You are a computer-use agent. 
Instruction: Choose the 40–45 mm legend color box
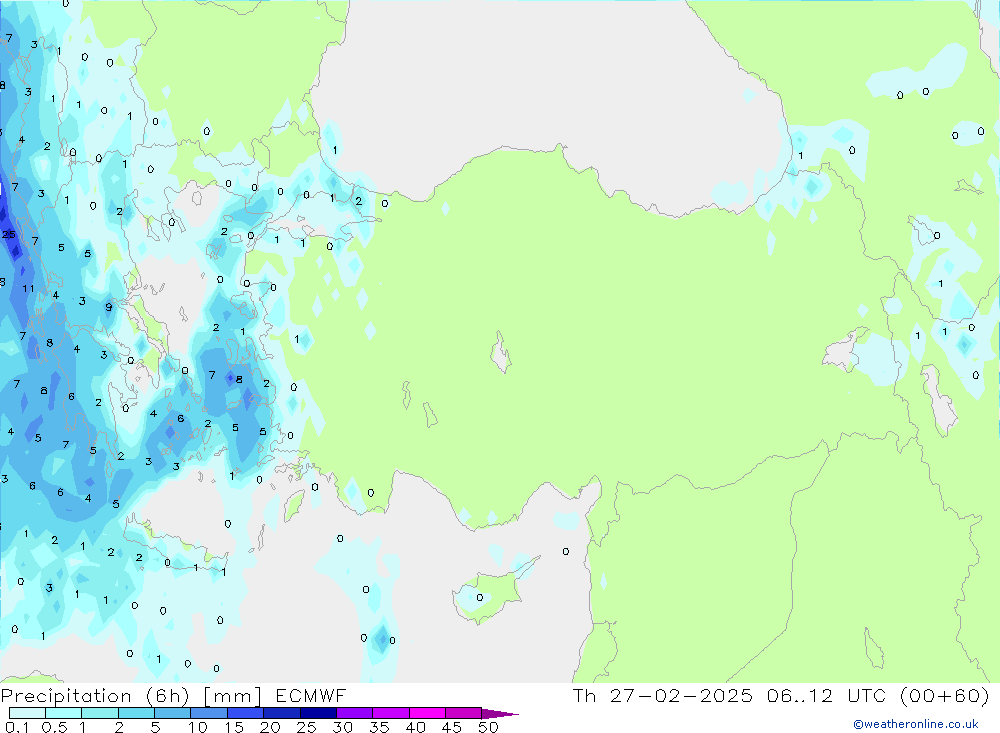coord(427,713)
